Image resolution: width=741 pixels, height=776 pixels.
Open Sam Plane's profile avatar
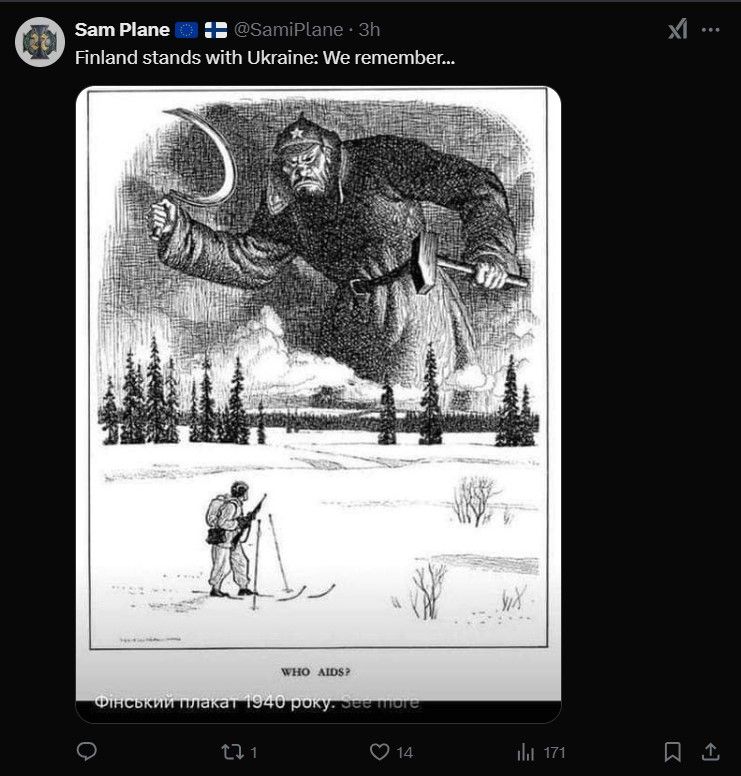pyautogui.click(x=40, y=42)
